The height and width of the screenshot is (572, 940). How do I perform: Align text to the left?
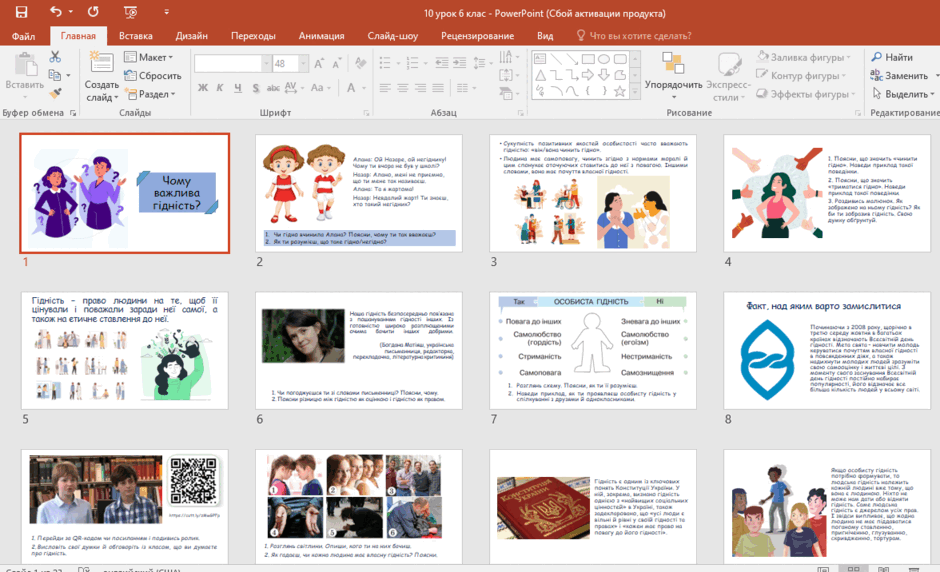click(385, 88)
